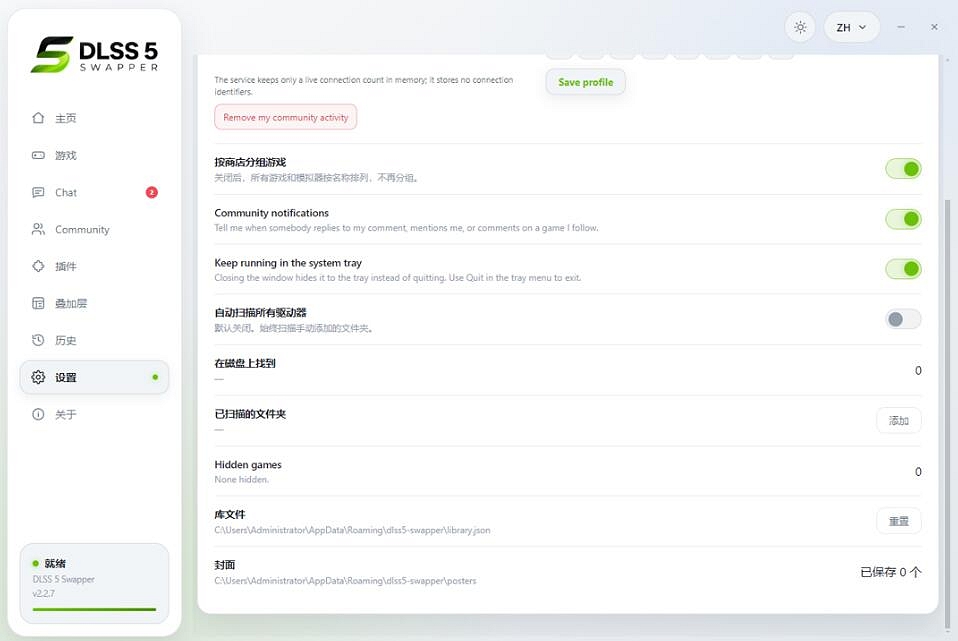Go to the 游戏 section
The image size is (958, 641).
94,155
